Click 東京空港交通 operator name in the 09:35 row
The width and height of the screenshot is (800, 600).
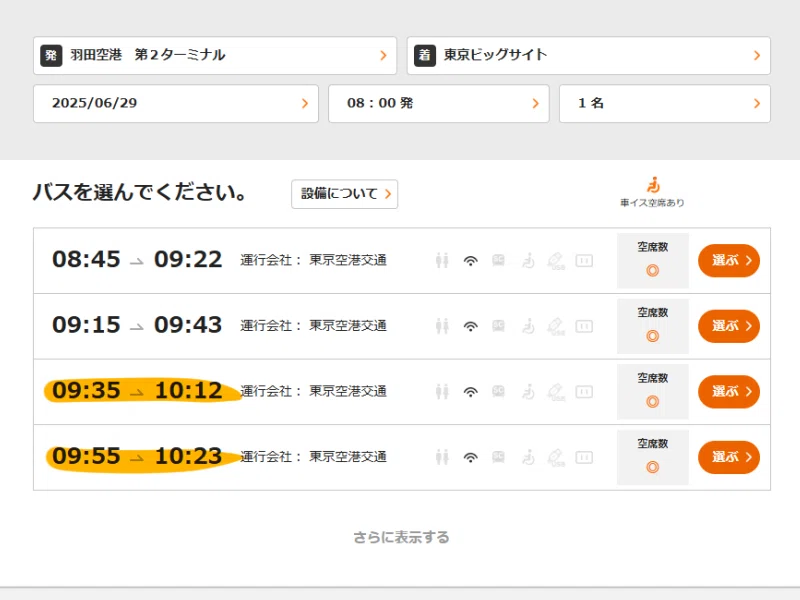[x=348, y=391]
